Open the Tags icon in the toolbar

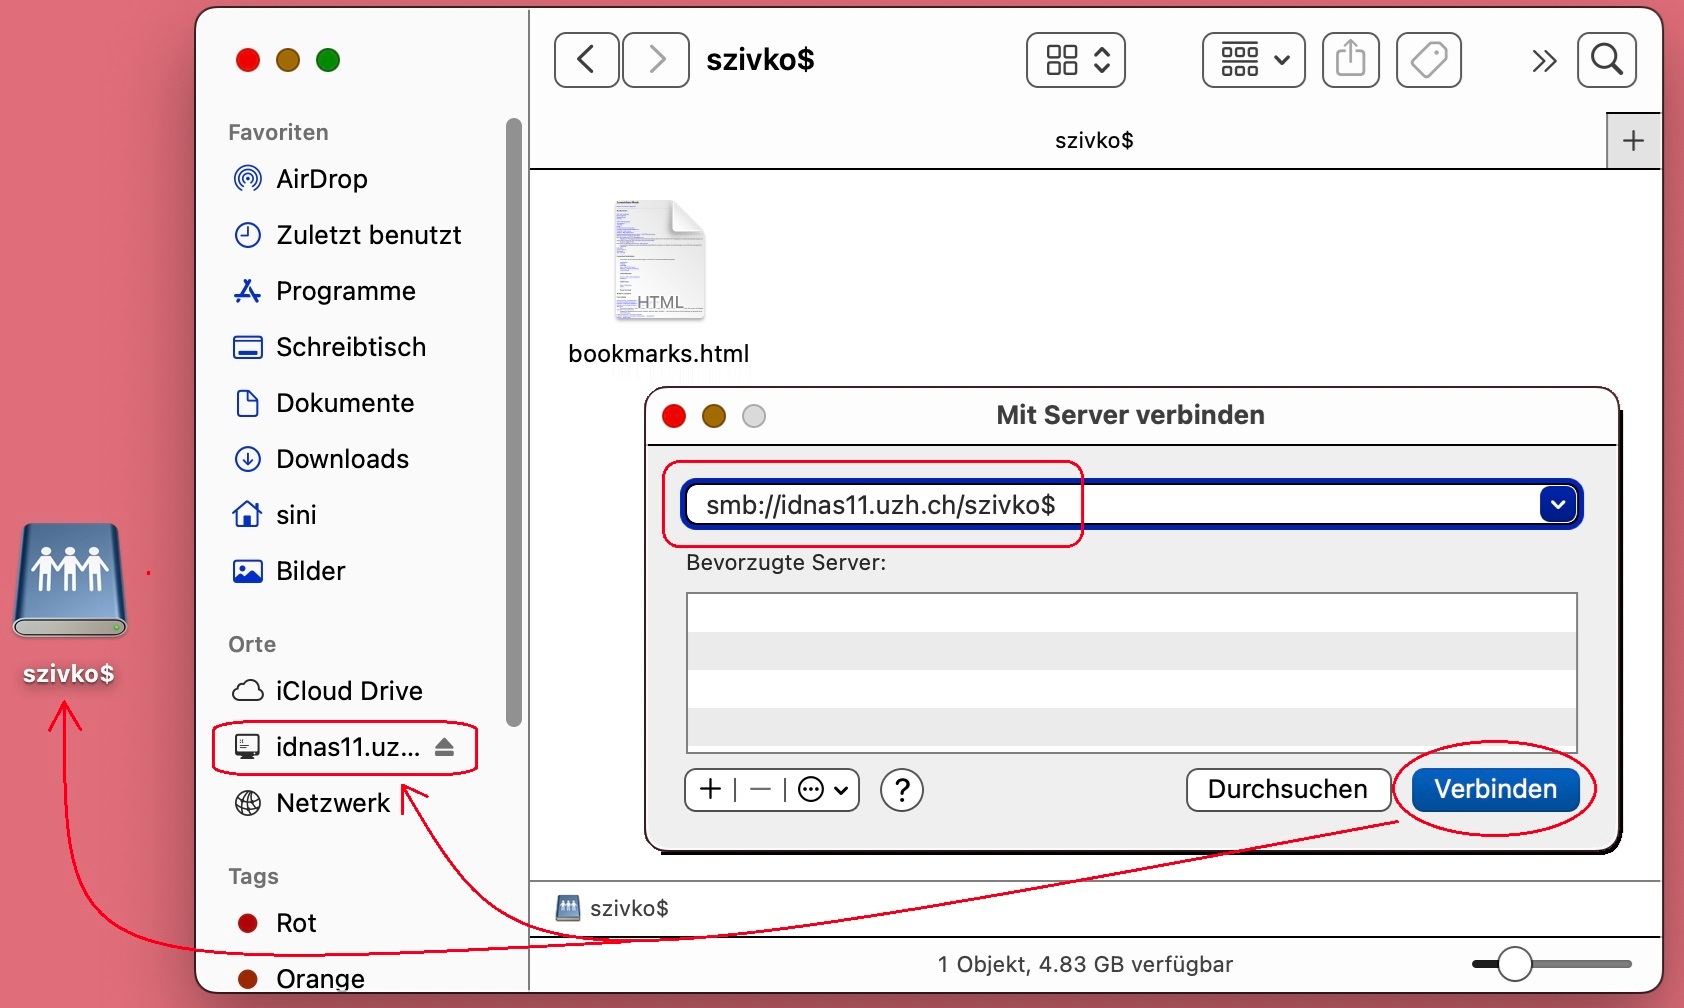click(x=1429, y=60)
